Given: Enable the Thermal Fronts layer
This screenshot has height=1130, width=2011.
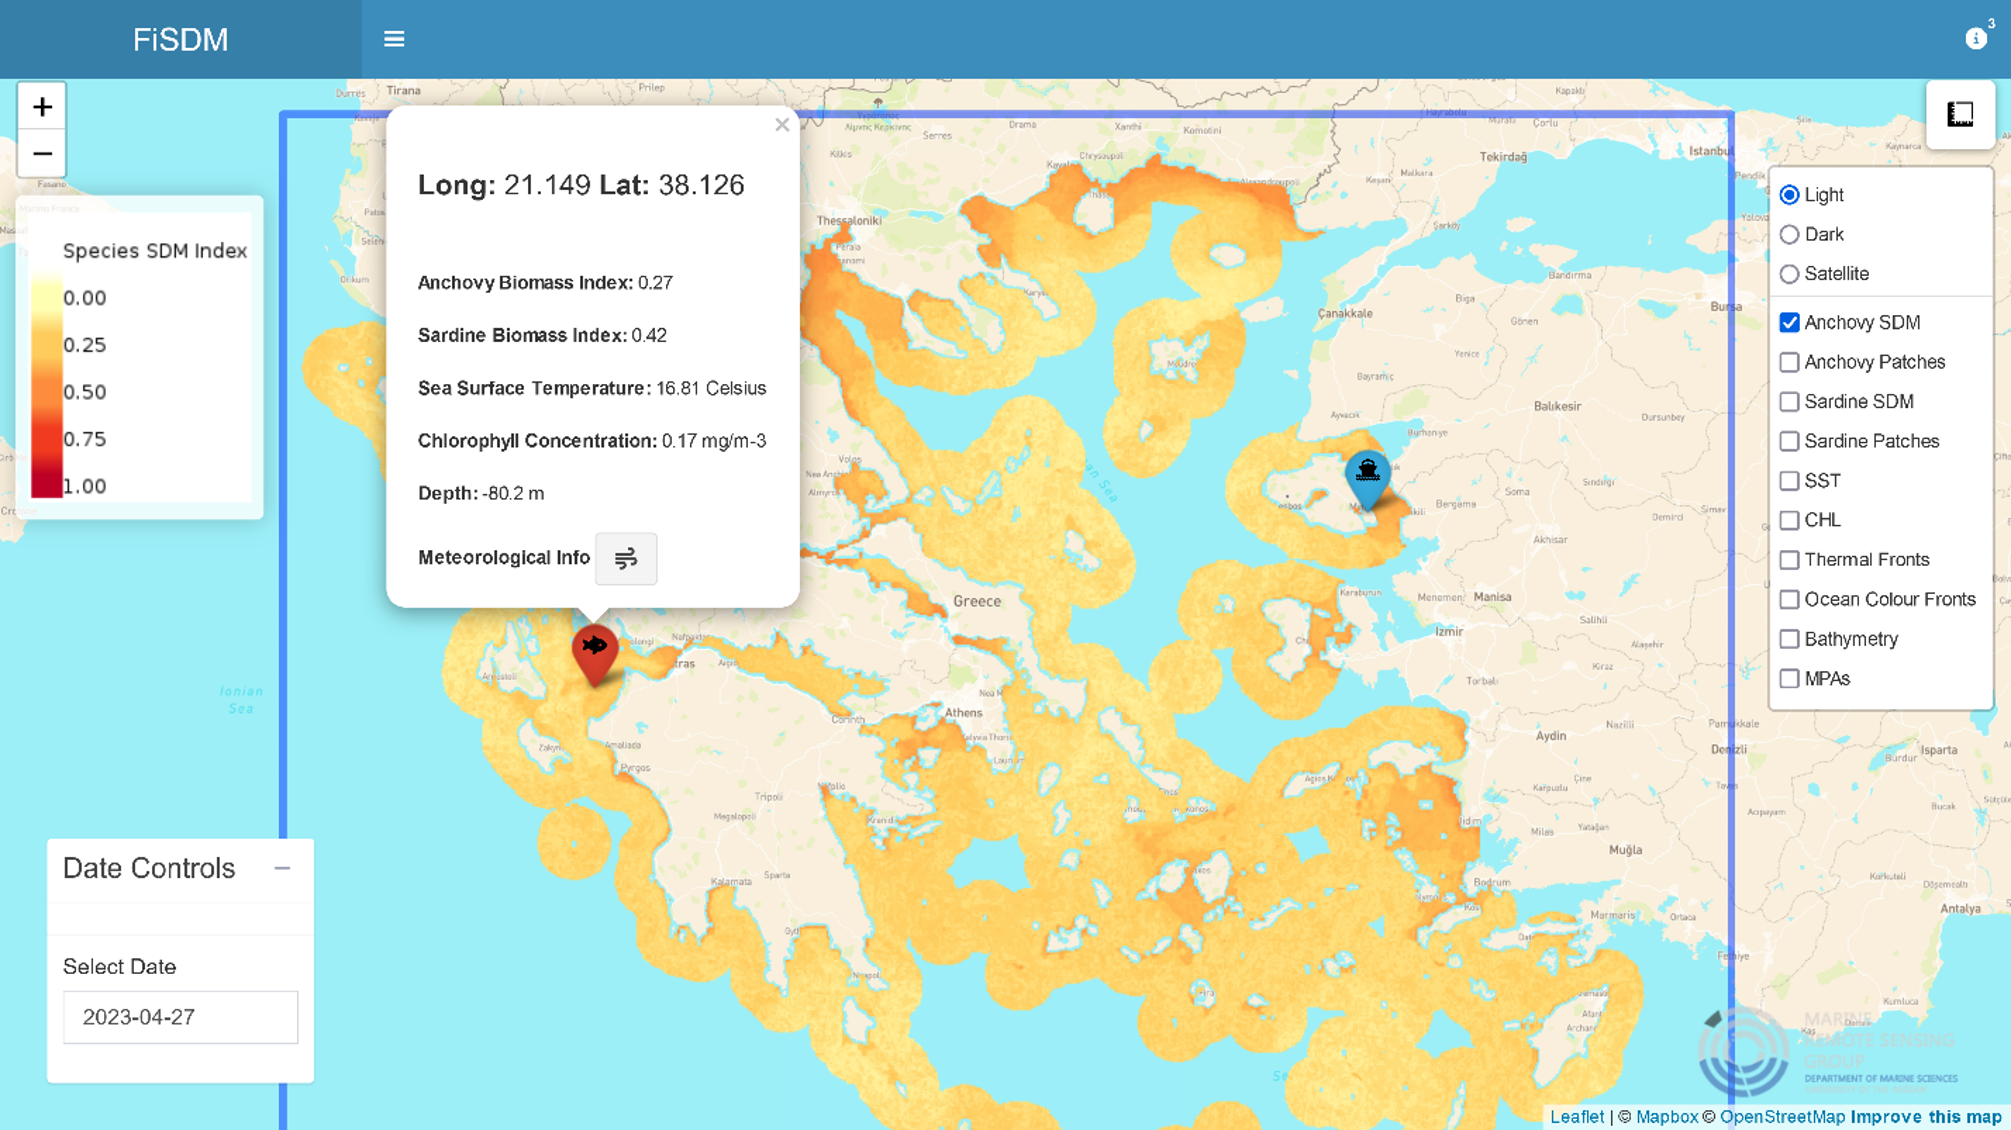Looking at the screenshot, I should [1789, 560].
